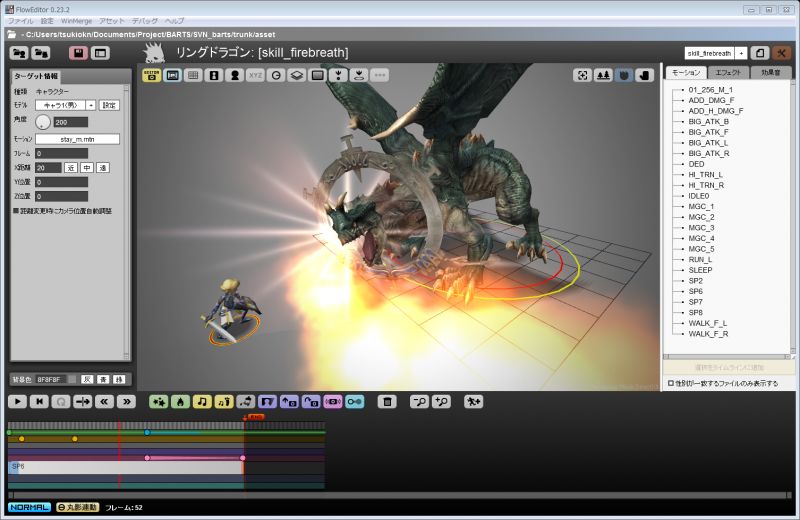The width and height of the screenshot is (800, 520).
Task: Click the motion field showing stay_m.mtn
Action: pos(78,139)
